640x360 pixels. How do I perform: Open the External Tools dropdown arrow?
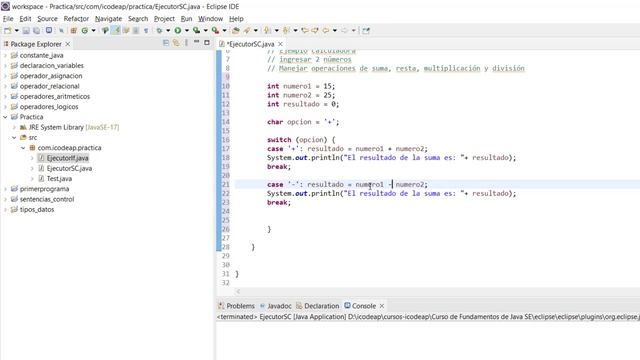click(224, 31)
